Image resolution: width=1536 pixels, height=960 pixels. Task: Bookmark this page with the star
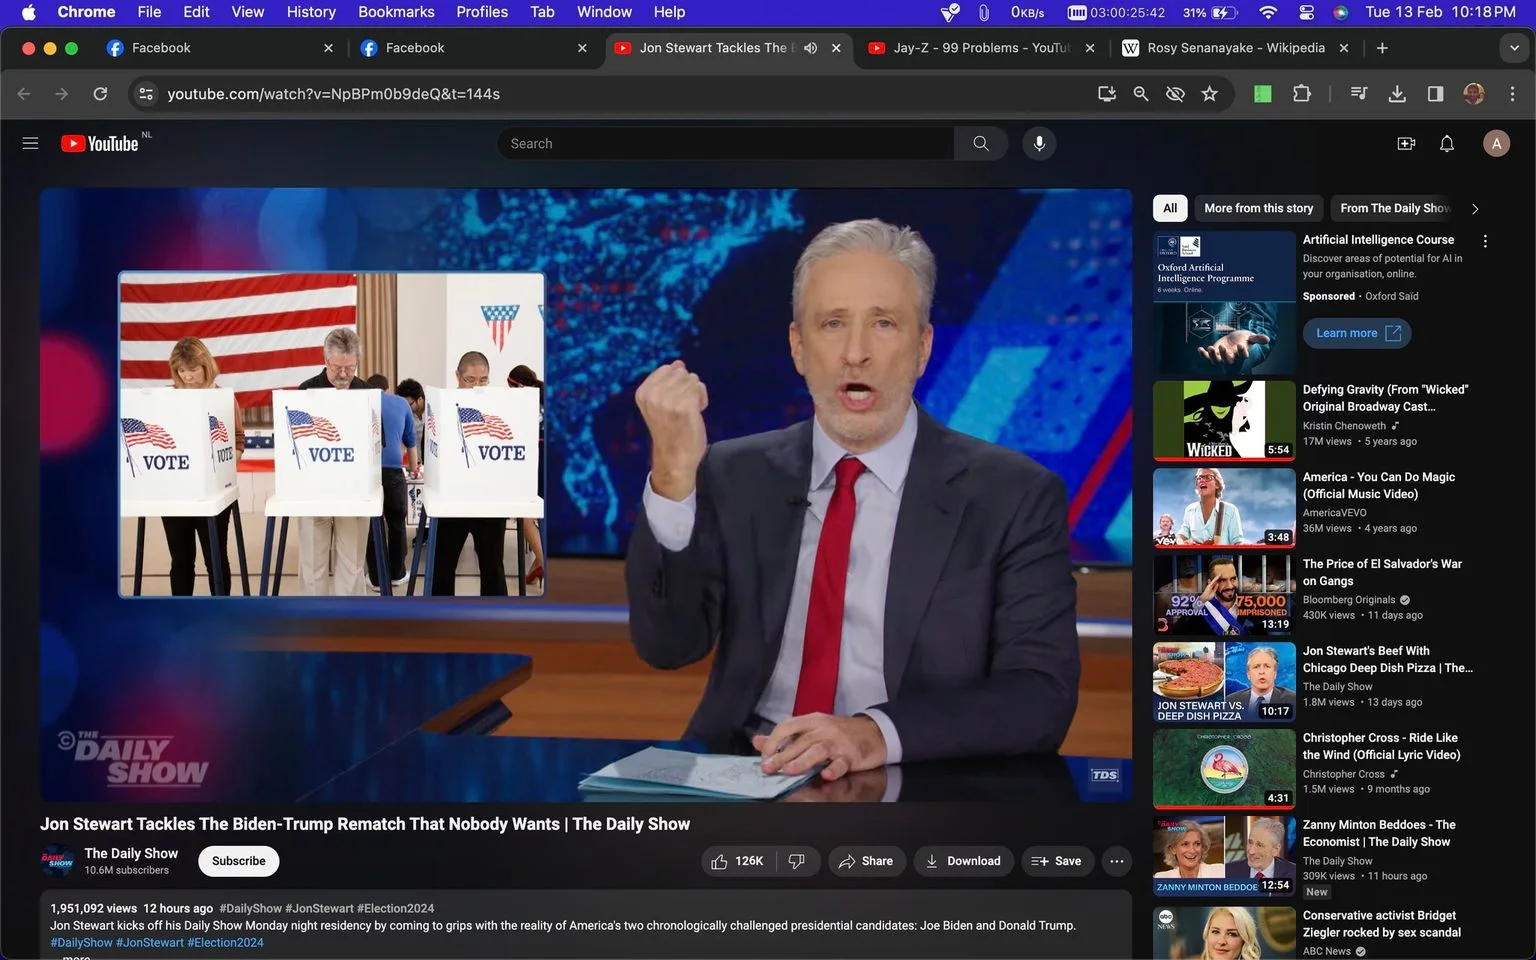tap(1210, 93)
